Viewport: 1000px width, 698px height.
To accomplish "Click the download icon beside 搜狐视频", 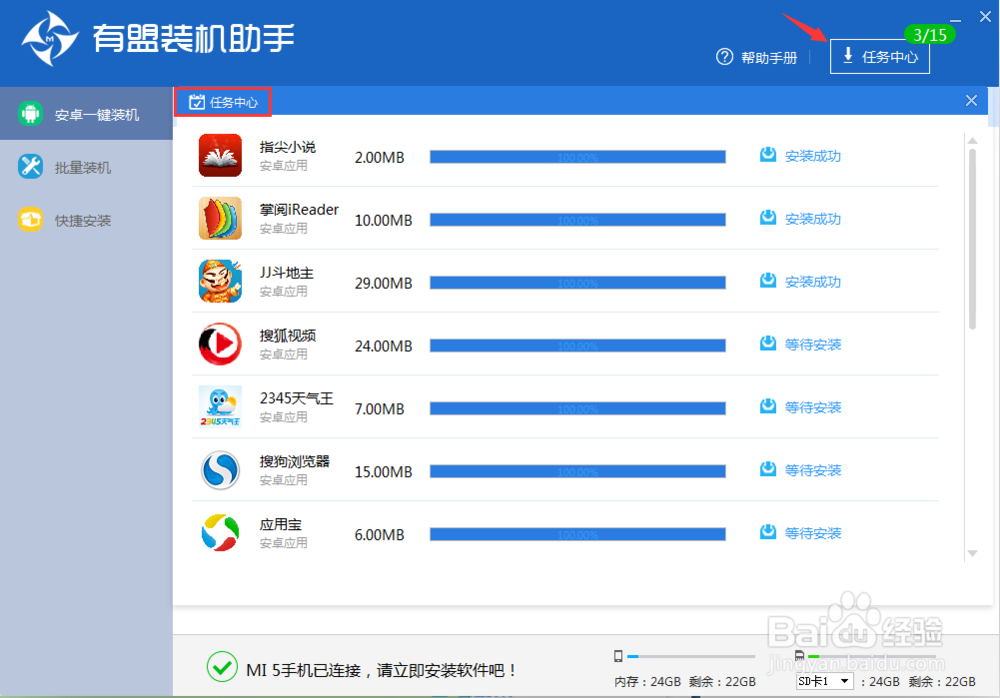I will pos(768,344).
